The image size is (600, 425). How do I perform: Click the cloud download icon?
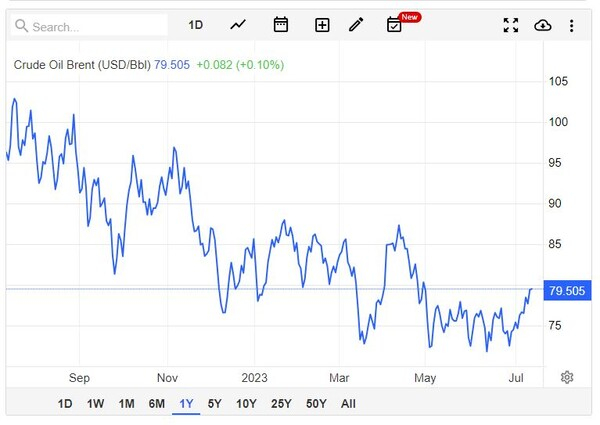[x=543, y=25]
